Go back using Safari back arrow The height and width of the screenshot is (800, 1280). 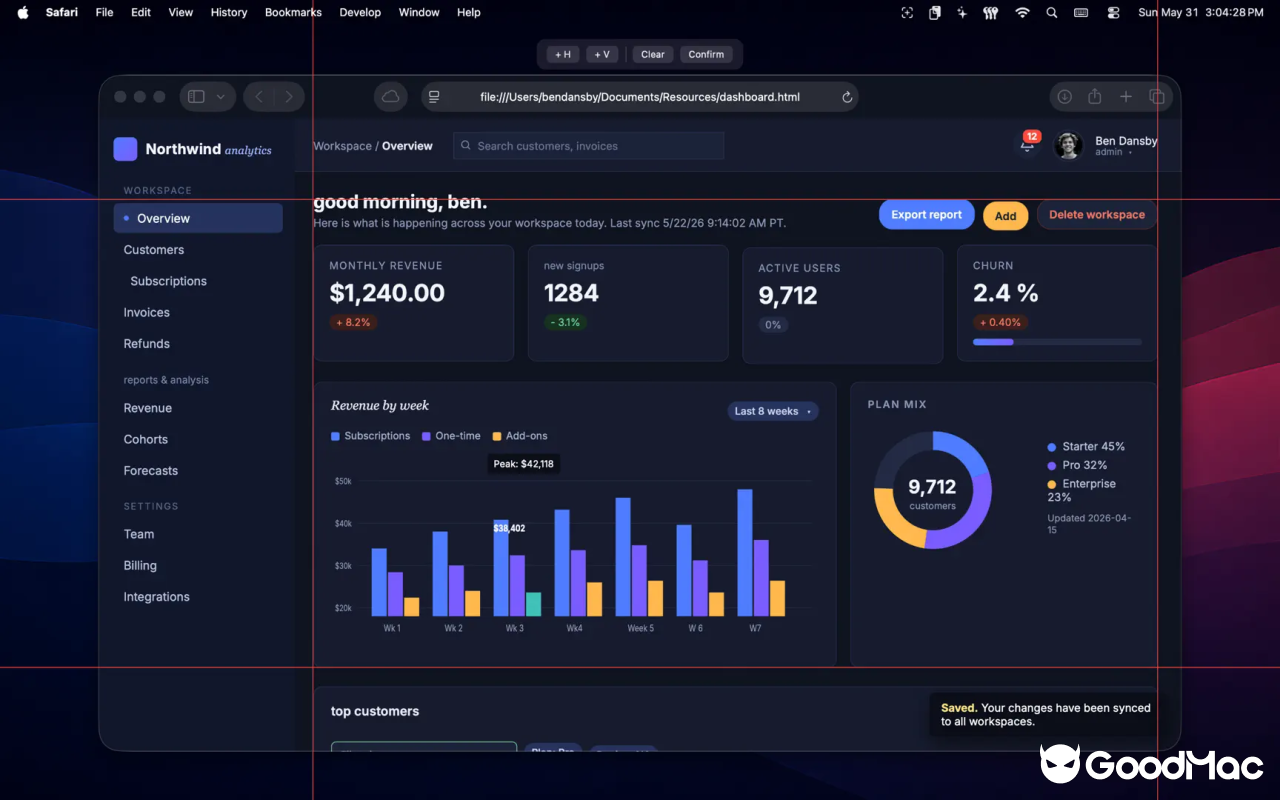(259, 97)
